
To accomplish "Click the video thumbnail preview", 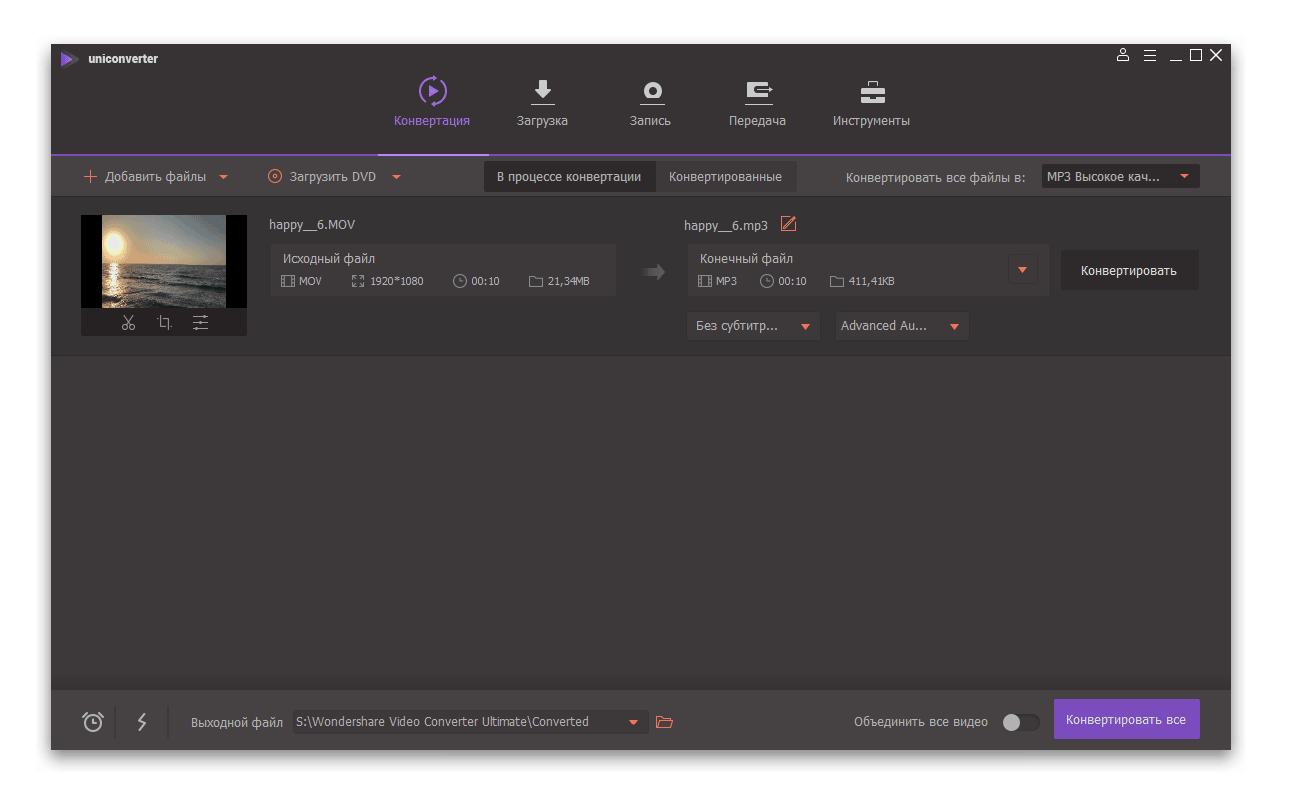I will point(164,261).
